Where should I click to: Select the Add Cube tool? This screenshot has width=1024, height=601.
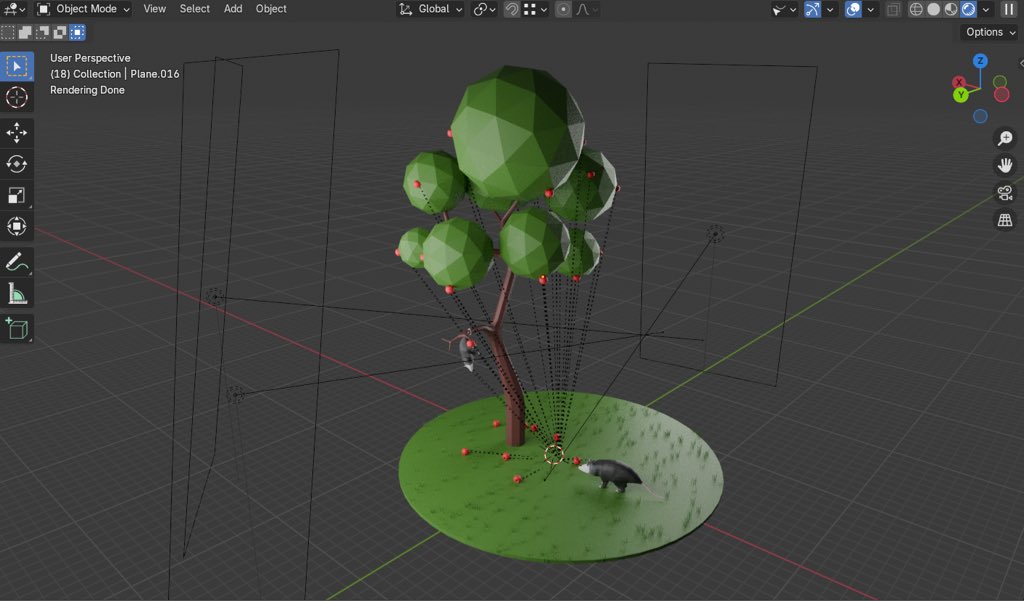coord(16,329)
